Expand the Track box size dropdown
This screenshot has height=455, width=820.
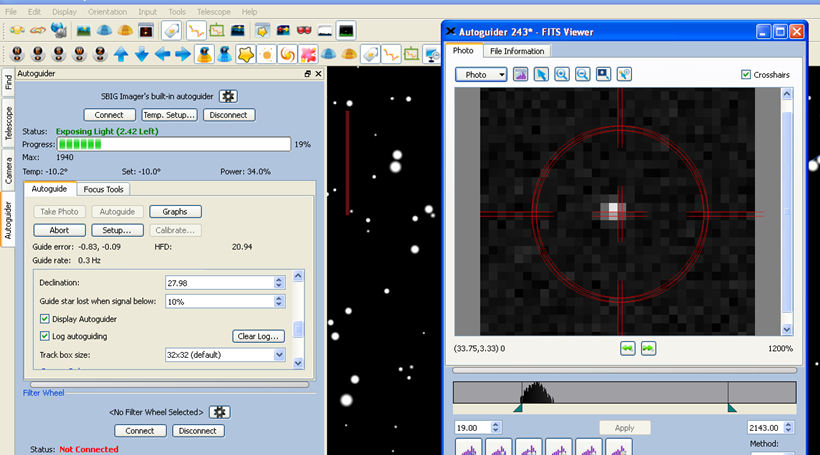(x=278, y=355)
